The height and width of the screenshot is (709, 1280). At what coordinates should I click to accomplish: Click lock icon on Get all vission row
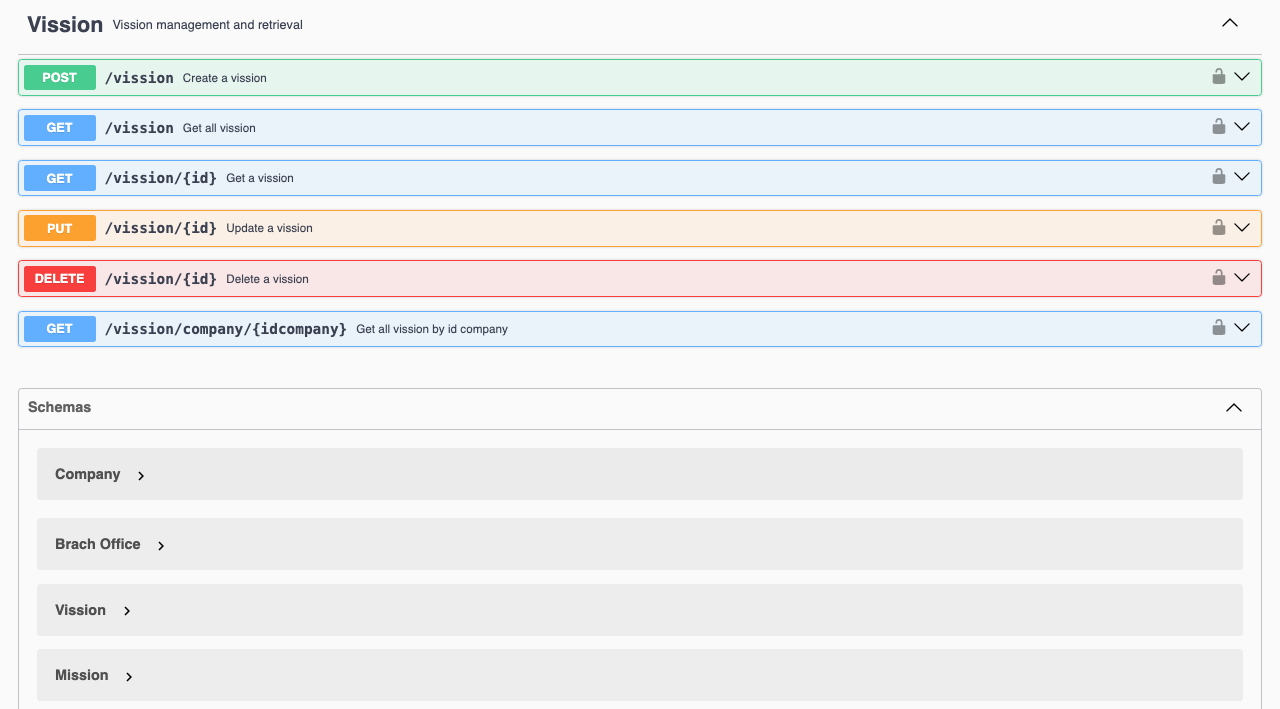pyautogui.click(x=1218, y=126)
